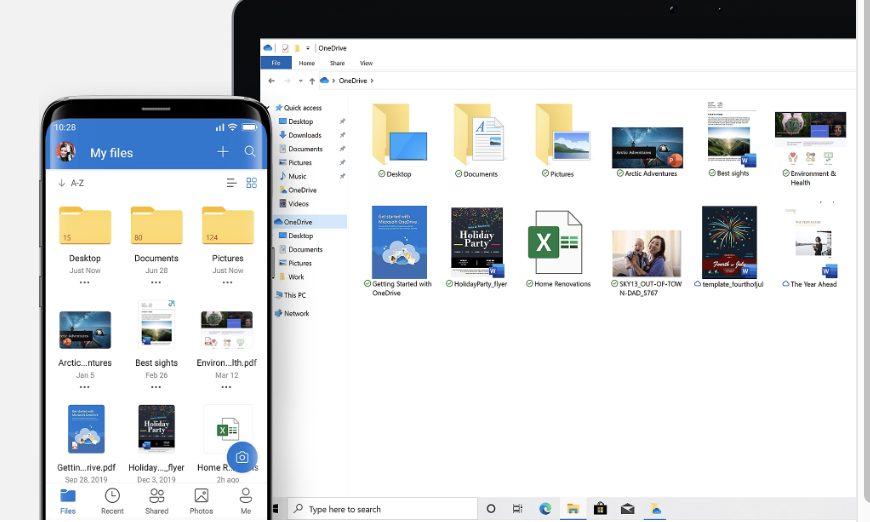The height and width of the screenshot is (522, 870).
Task: Switch to list view icon on phone
Action: point(231,183)
